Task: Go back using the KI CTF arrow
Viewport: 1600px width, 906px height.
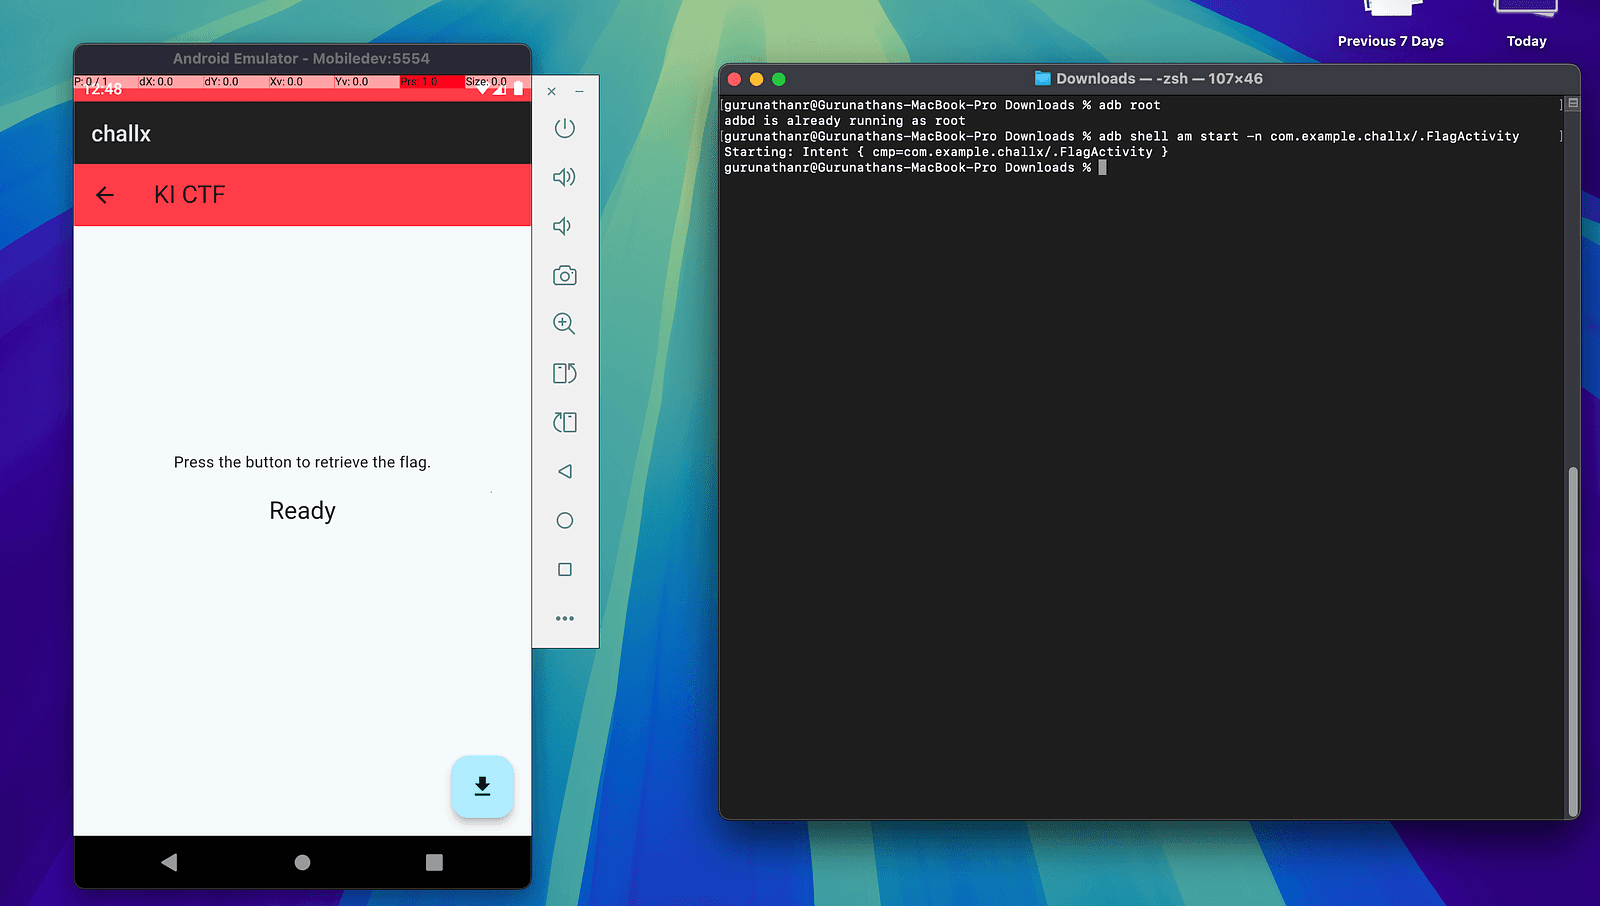Action: (x=105, y=195)
